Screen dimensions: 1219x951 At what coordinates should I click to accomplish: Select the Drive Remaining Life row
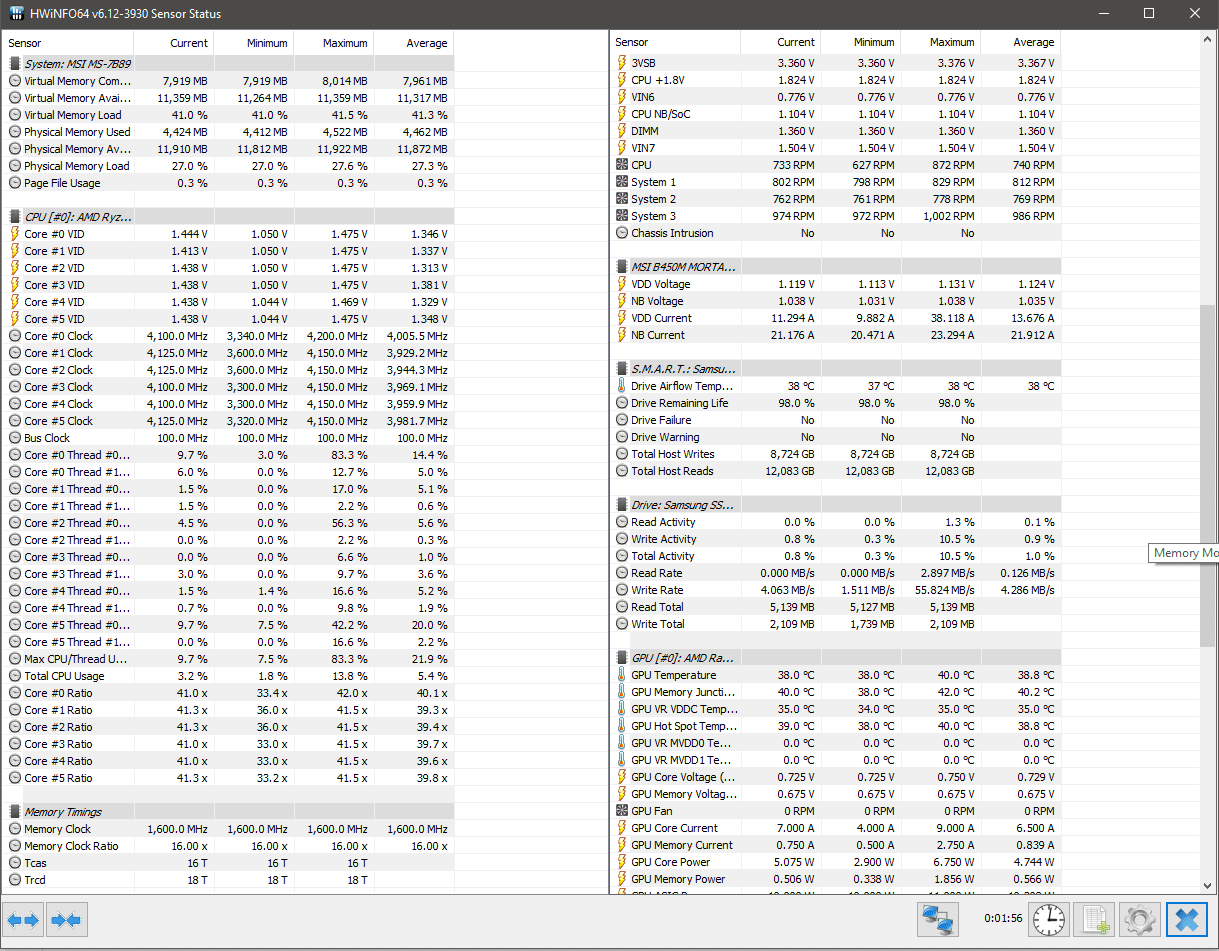pos(837,403)
